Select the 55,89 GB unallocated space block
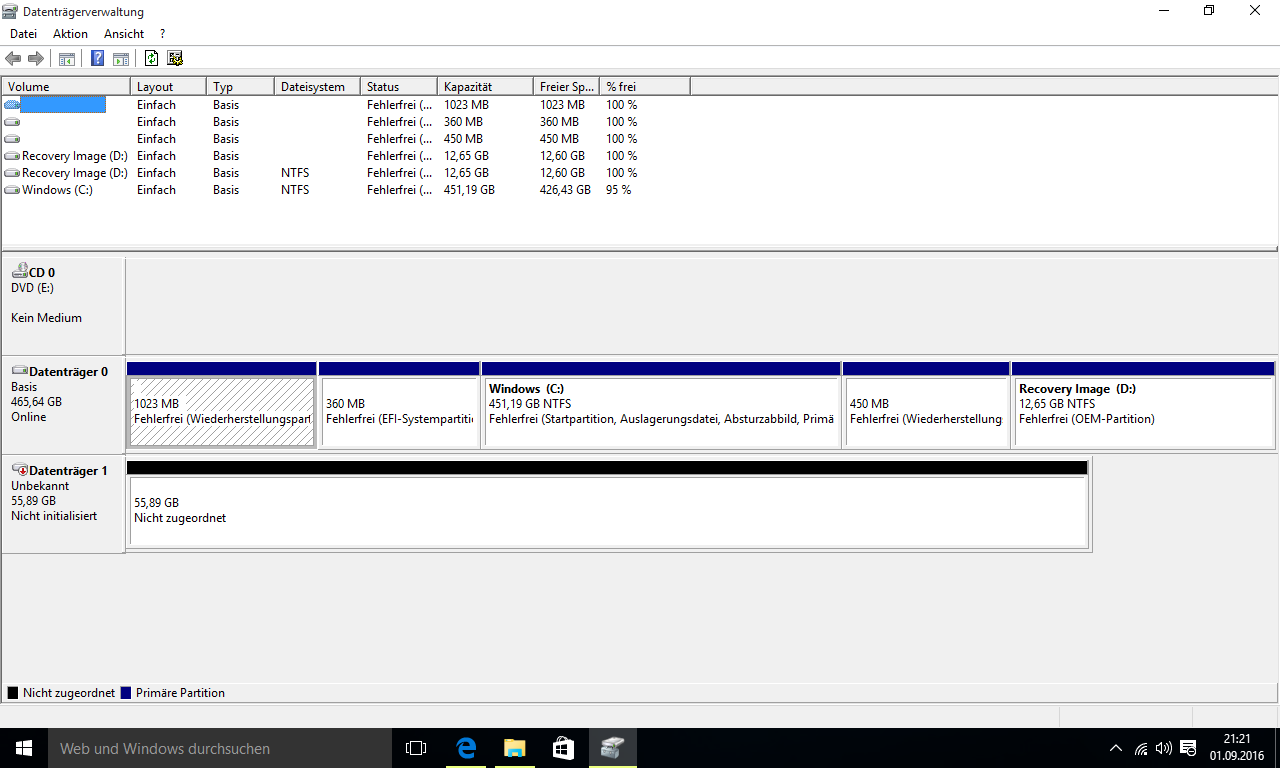This screenshot has height=768, width=1280. [x=608, y=511]
